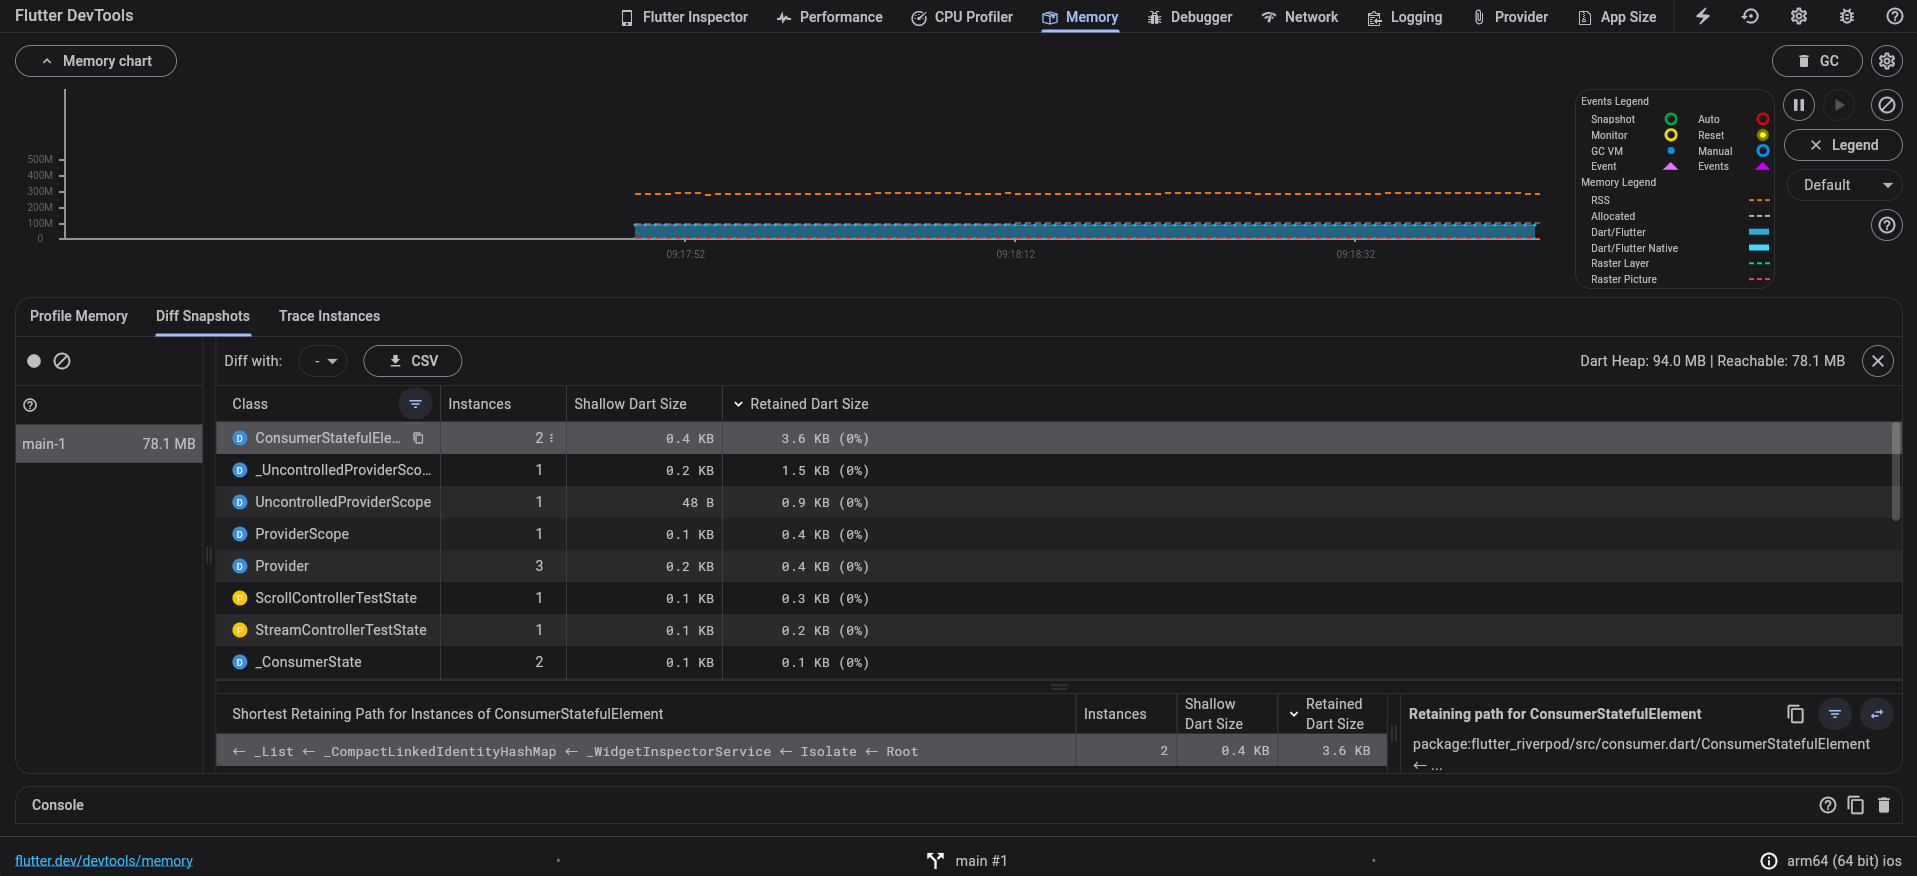Select the main-1 snapshot in the list
The image size is (1917, 876).
pos(109,444)
